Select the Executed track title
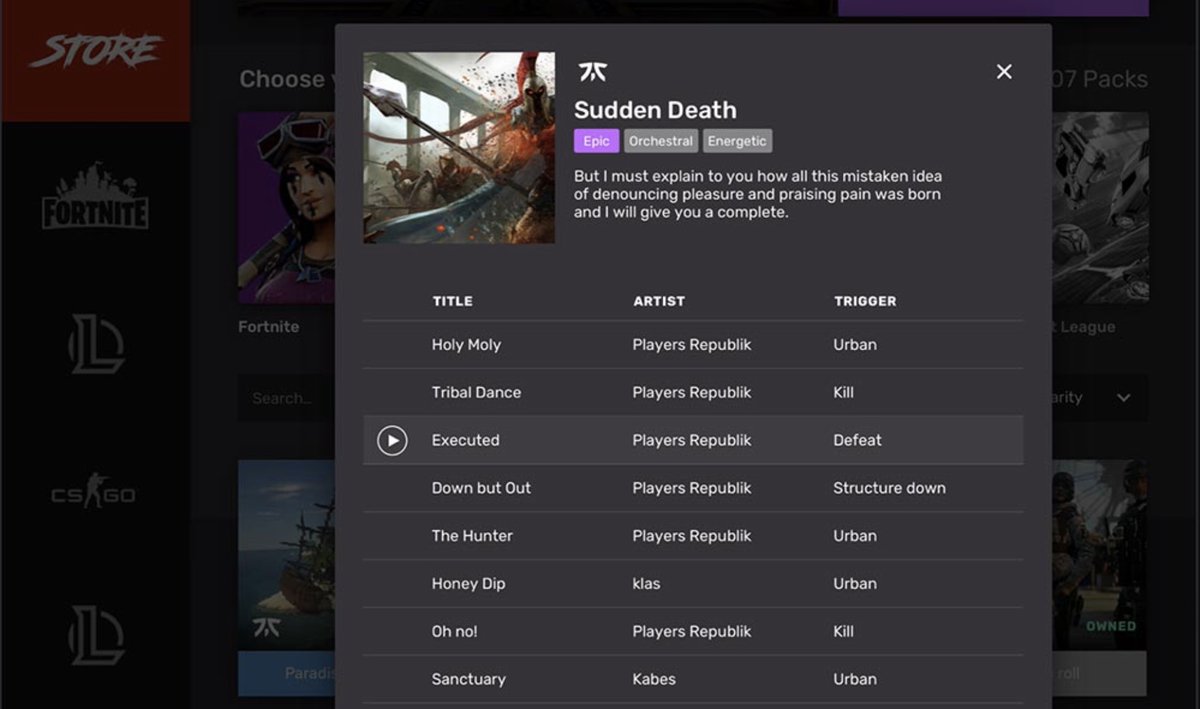The width and height of the screenshot is (1200, 709). click(x=465, y=440)
